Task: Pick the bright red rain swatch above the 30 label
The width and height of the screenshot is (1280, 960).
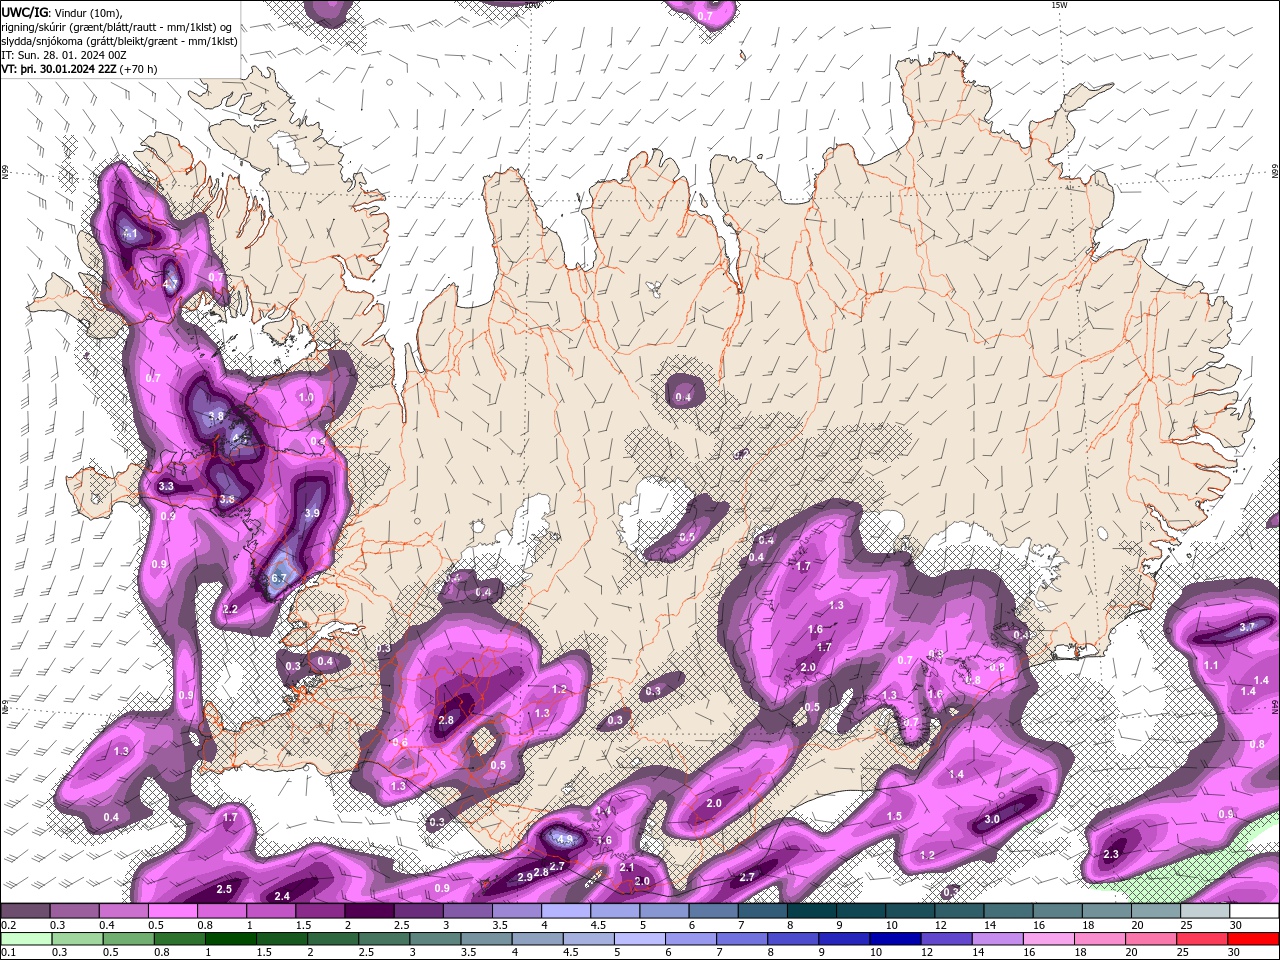Action: 1253,939
